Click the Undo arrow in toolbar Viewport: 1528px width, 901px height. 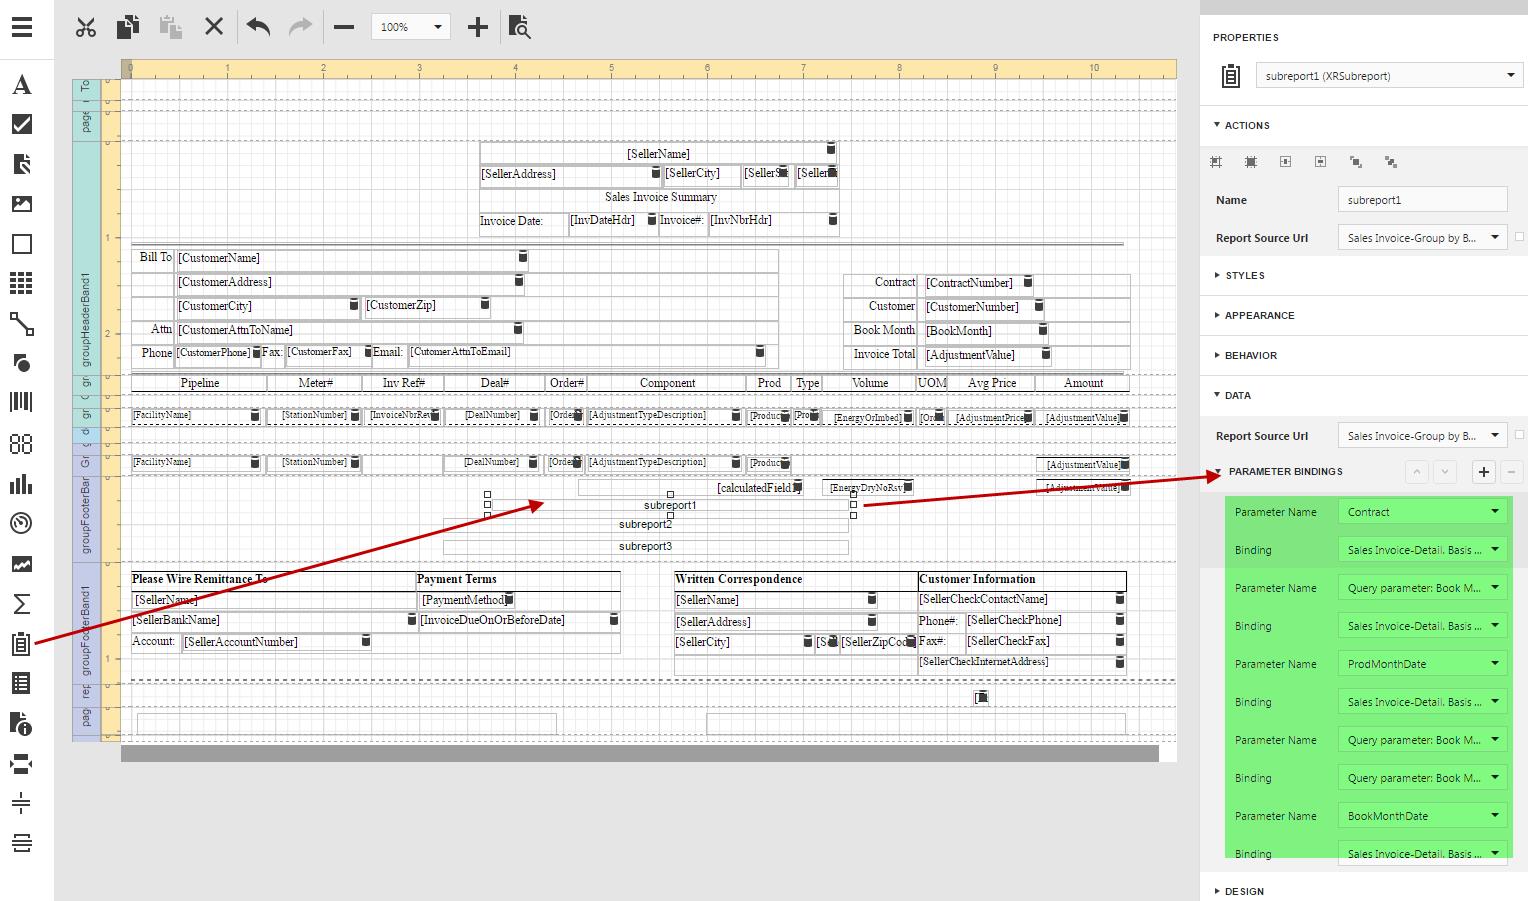pyautogui.click(x=258, y=27)
